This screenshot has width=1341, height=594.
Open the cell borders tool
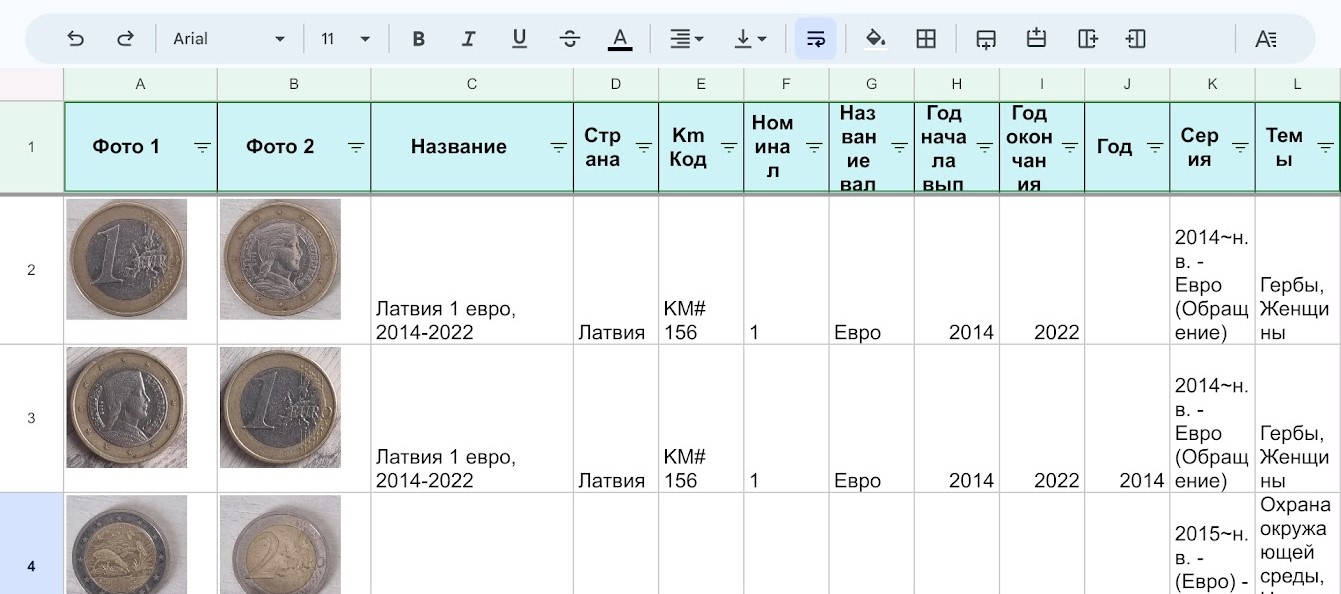coord(926,39)
